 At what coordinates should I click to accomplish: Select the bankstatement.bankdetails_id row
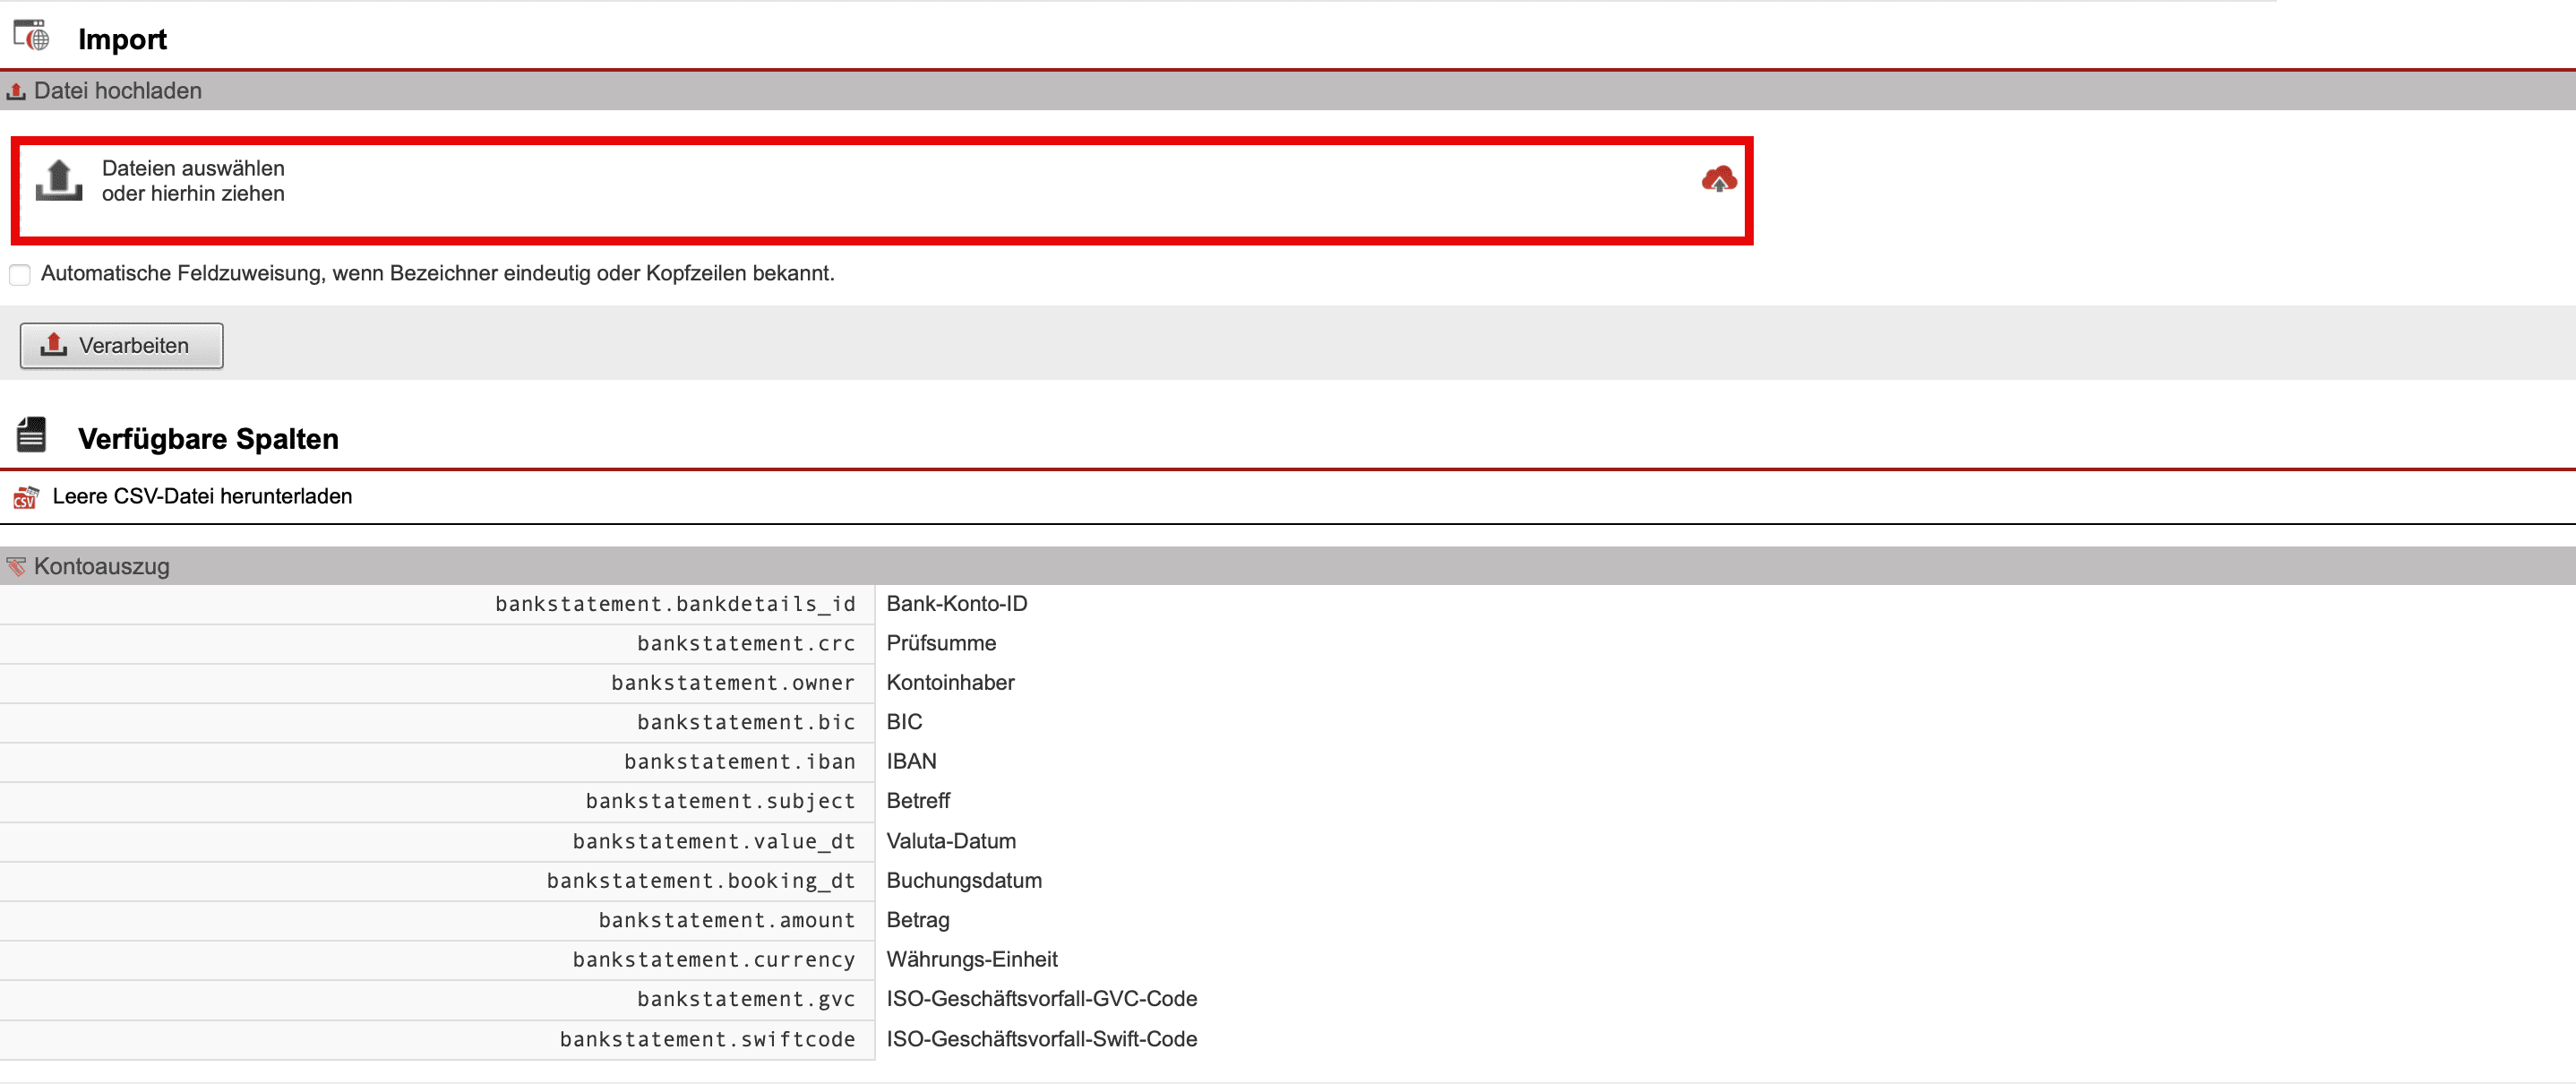(675, 604)
